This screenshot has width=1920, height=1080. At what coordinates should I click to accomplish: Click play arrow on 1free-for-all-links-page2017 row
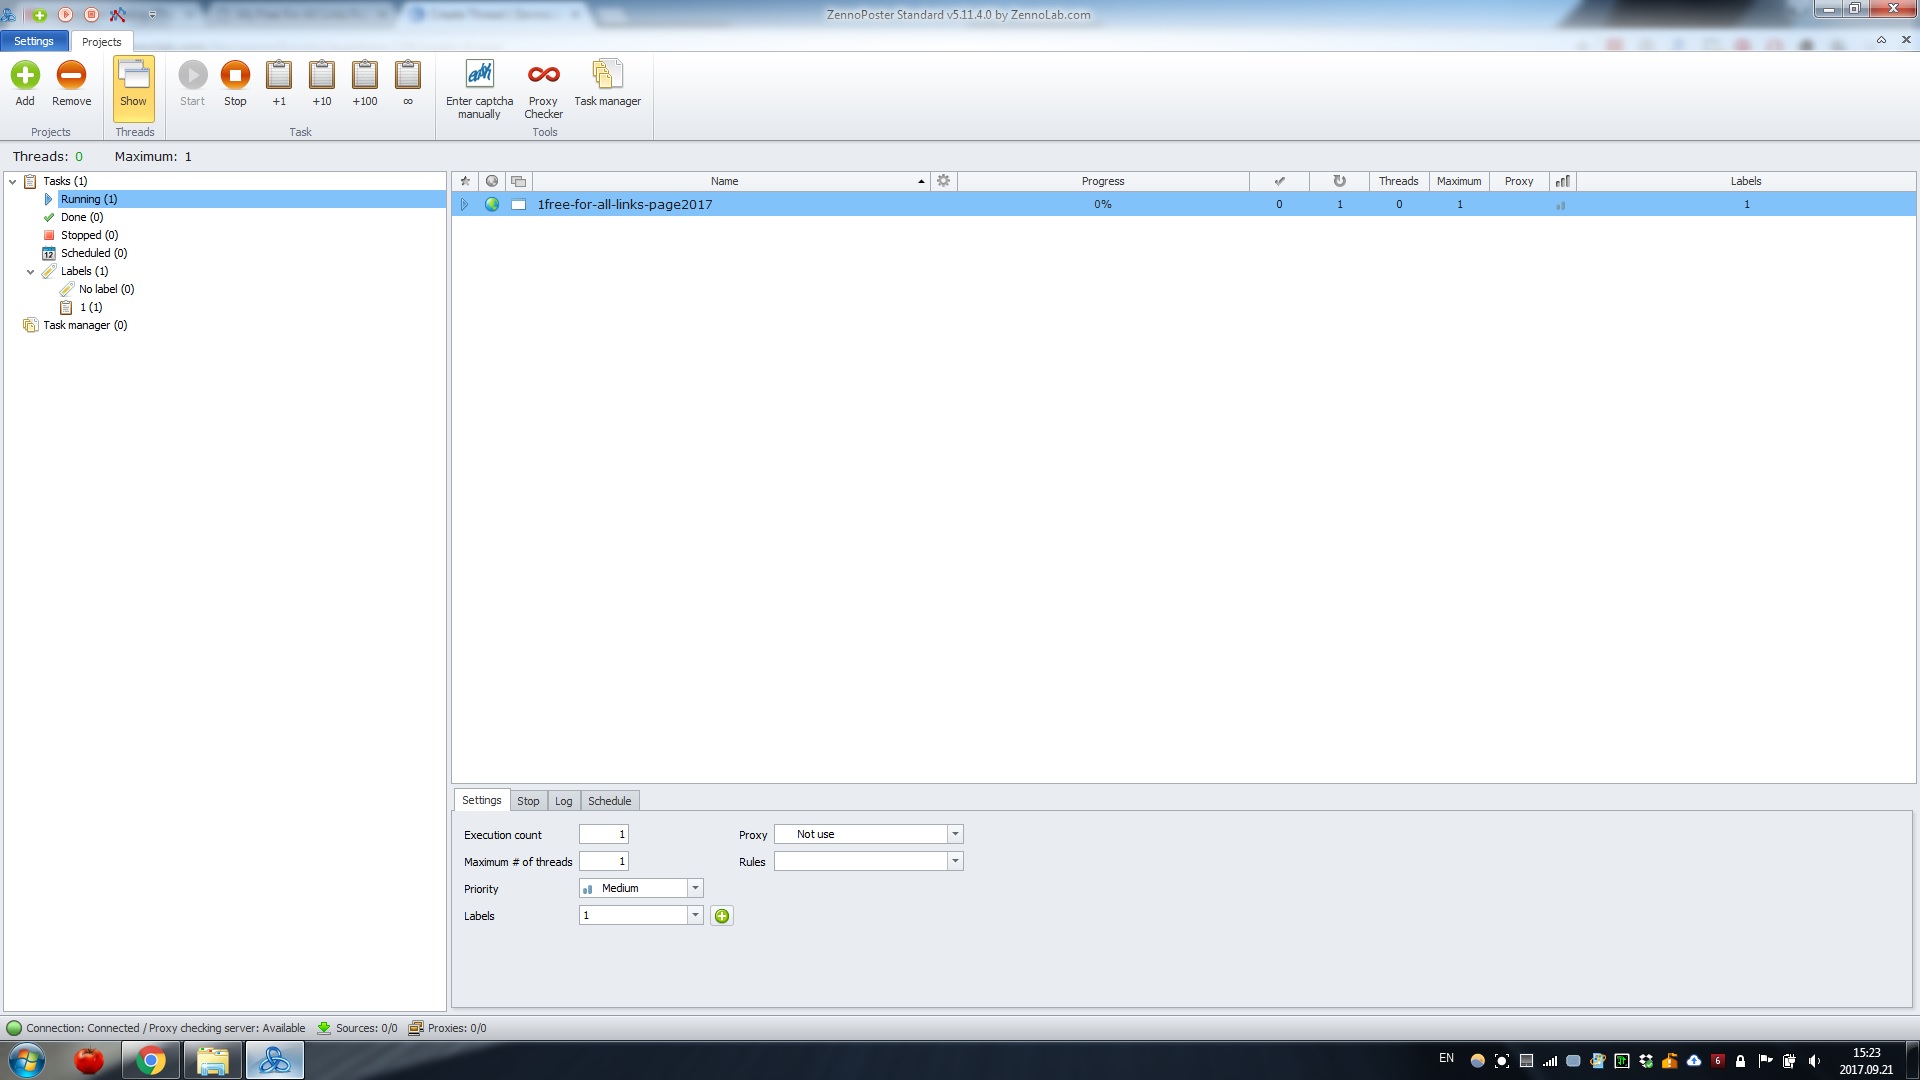click(465, 204)
